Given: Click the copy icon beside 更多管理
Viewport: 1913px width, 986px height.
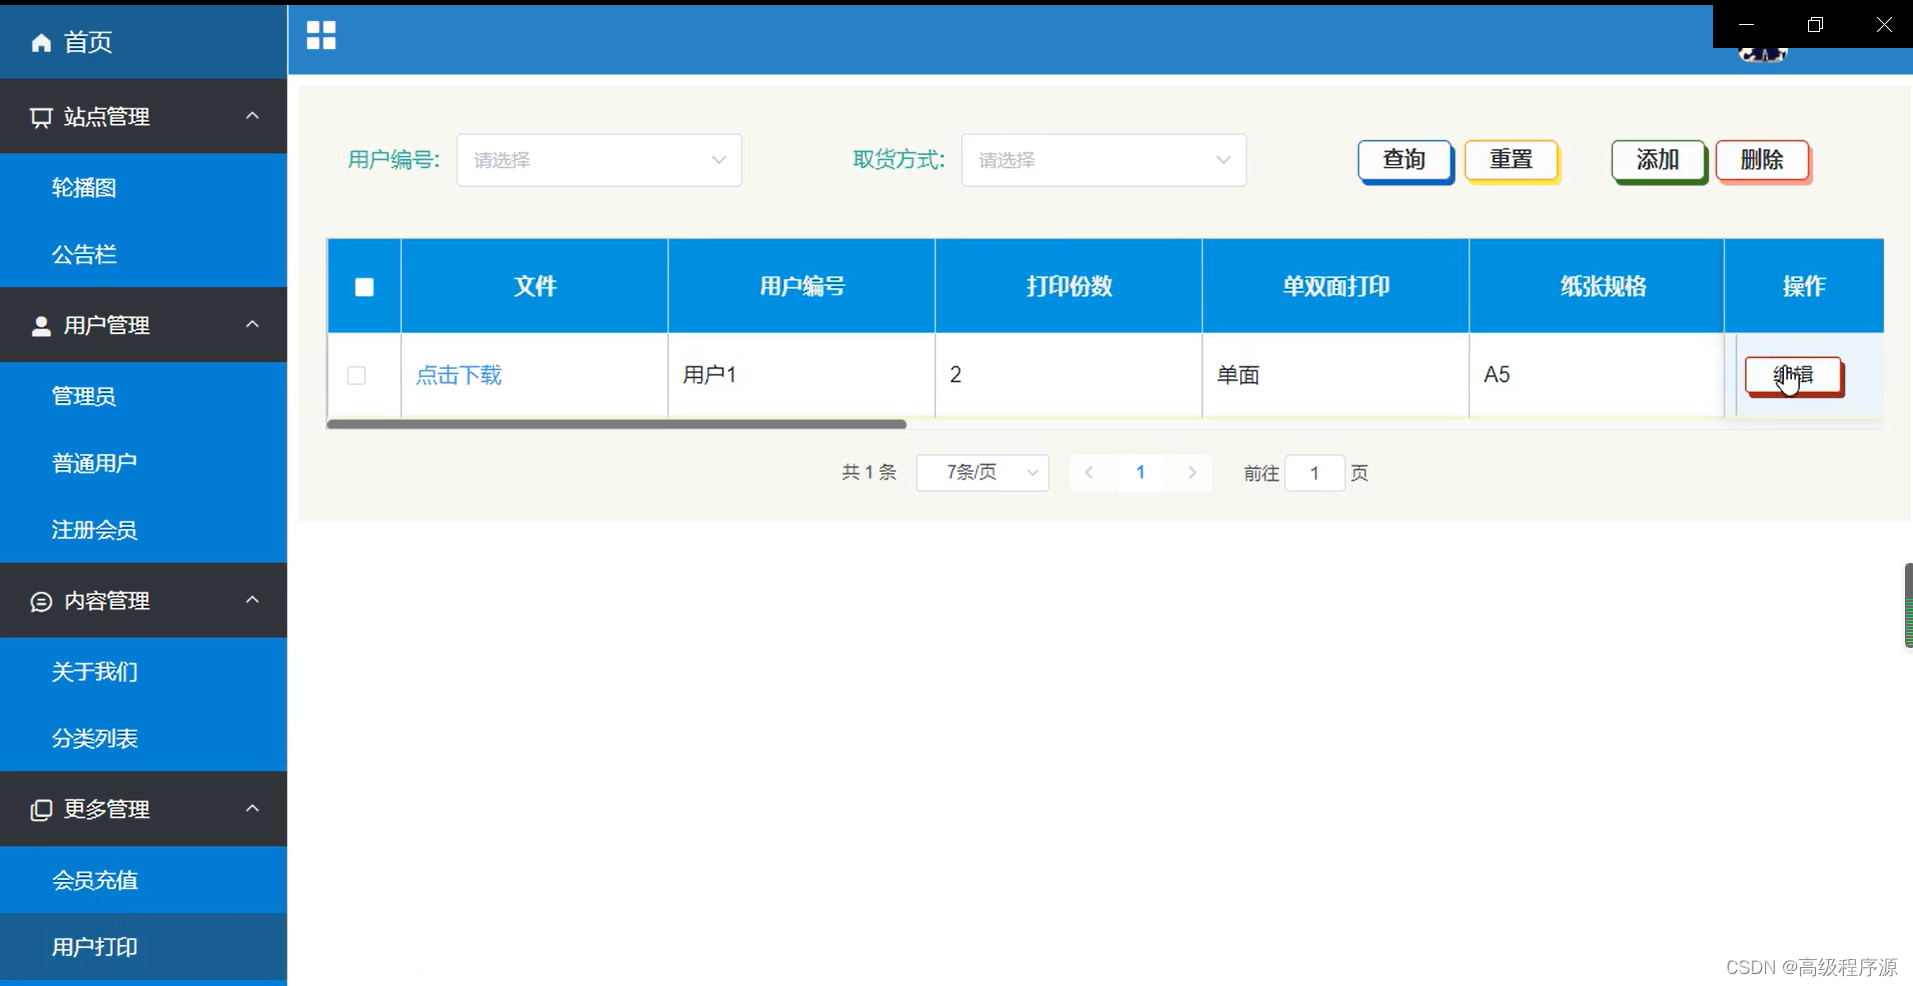Looking at the screenshot, I should (40, 810).
